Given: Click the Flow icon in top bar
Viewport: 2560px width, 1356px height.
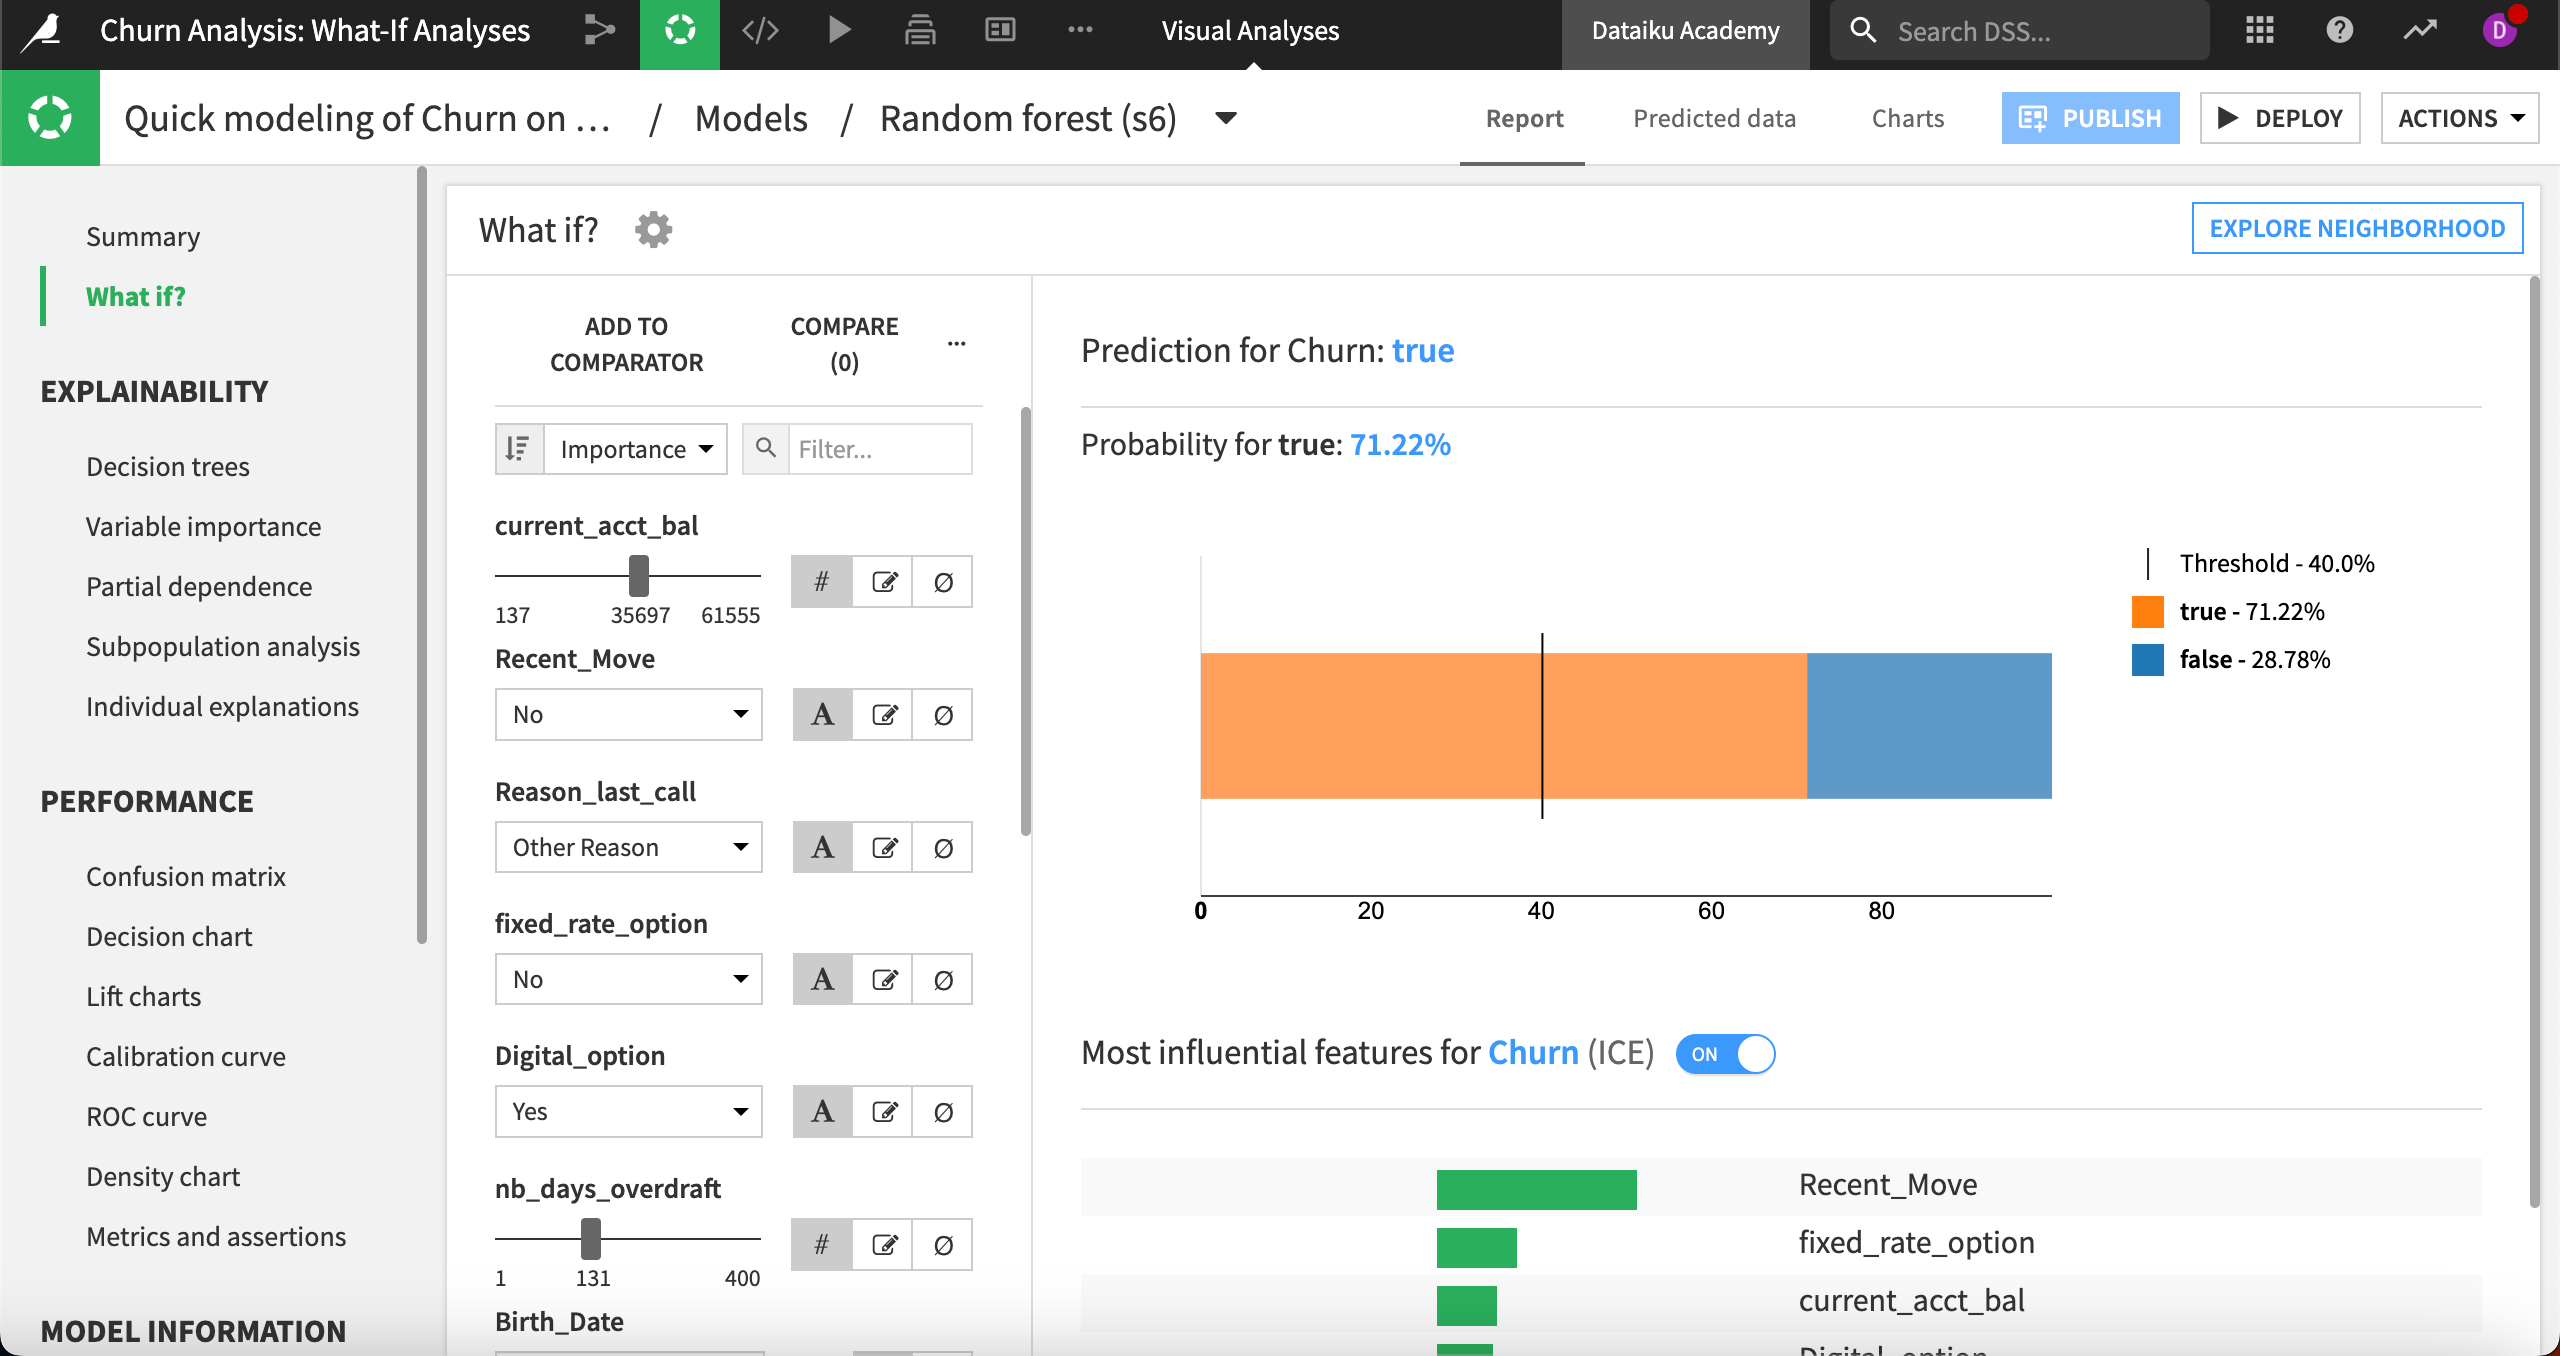Looking at the screenshot, I should click(599, 30).
